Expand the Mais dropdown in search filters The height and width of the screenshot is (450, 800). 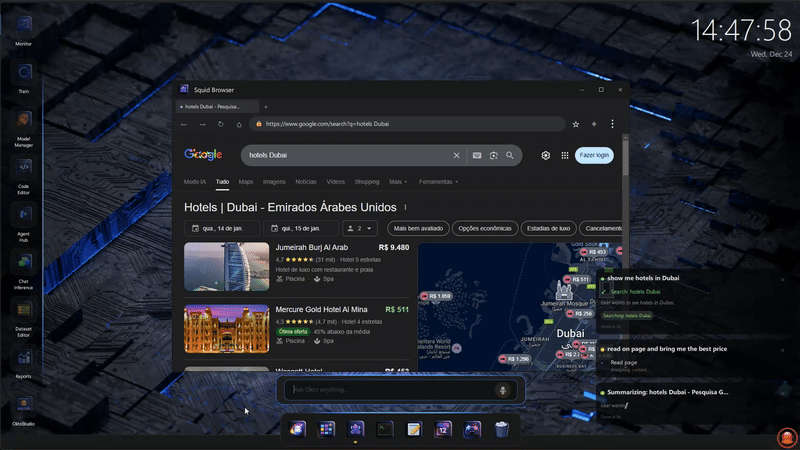(x=398, y=182)
